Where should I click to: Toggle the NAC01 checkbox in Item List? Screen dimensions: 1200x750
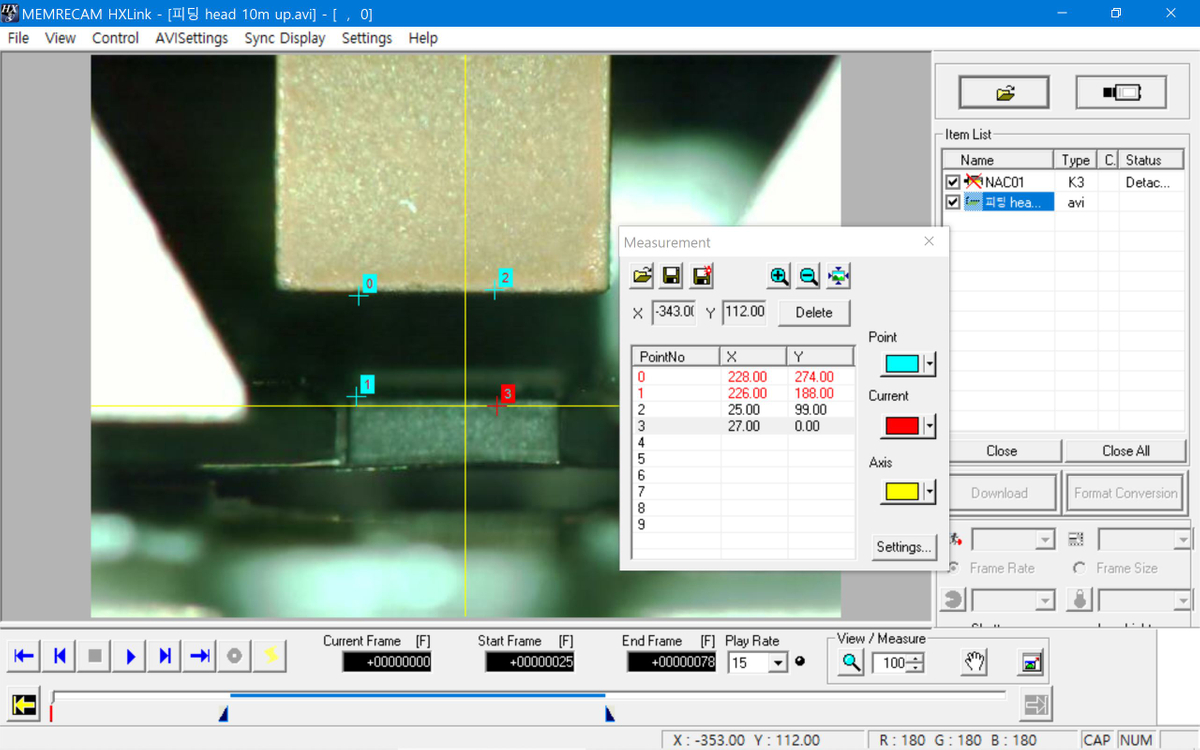952,183
